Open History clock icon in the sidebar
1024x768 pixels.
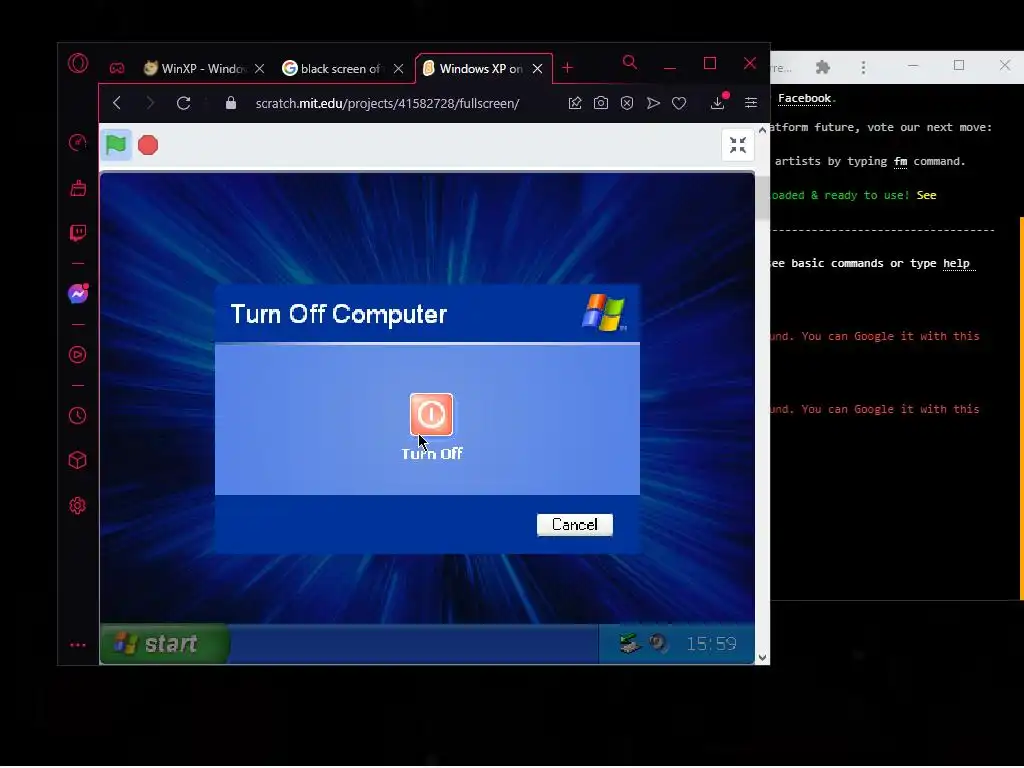(78, 416)
